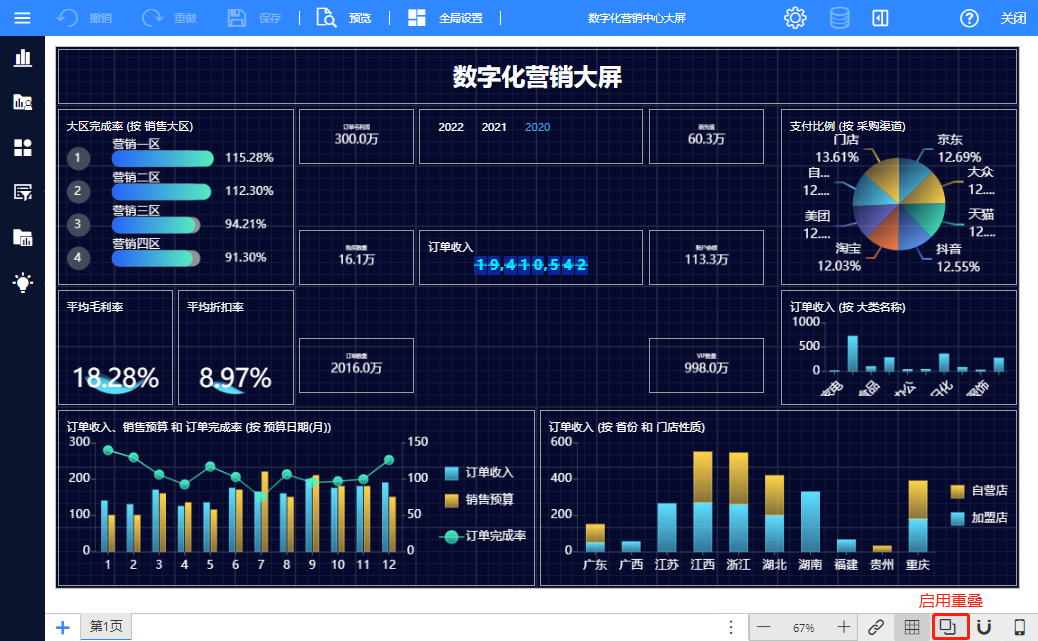1038x641 pixels.
Task: Click the settings gear icon in toolbar
Action: click(x=795, y=18)
